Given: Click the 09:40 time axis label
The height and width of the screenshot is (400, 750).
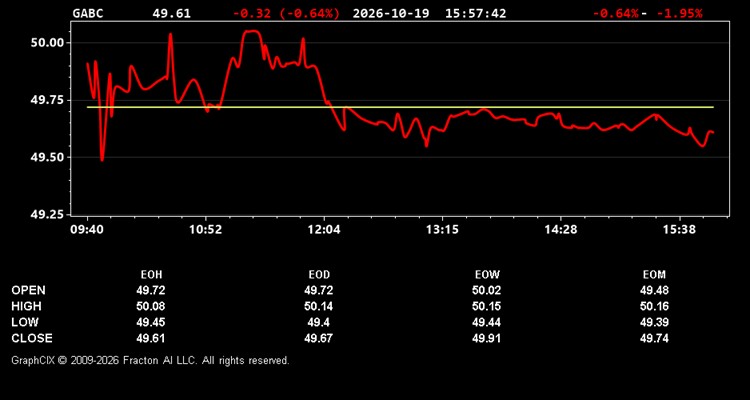Looking at the screenshot, I should click(87, 230).
